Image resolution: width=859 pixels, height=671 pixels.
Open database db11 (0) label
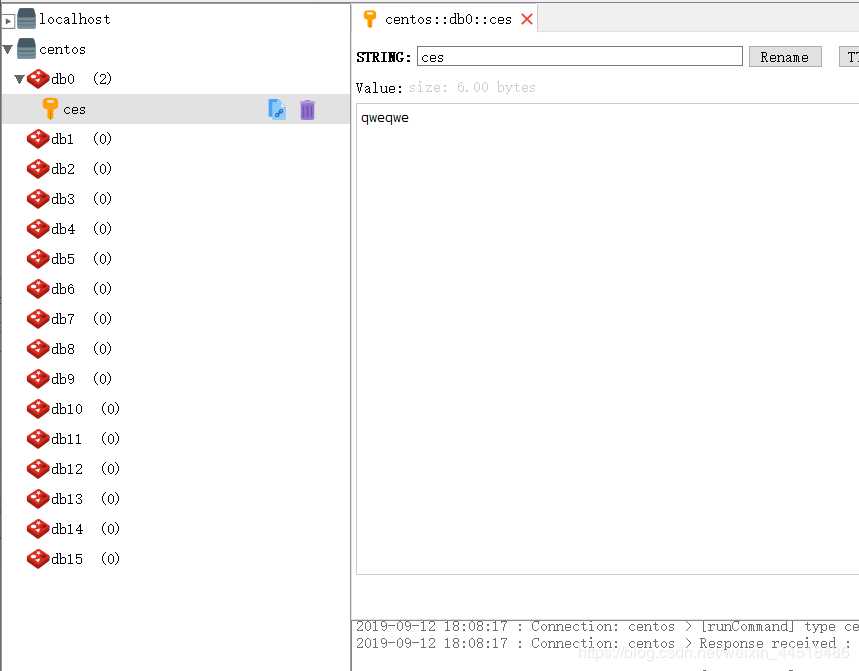pyautogui.click(x=85, y=439)
